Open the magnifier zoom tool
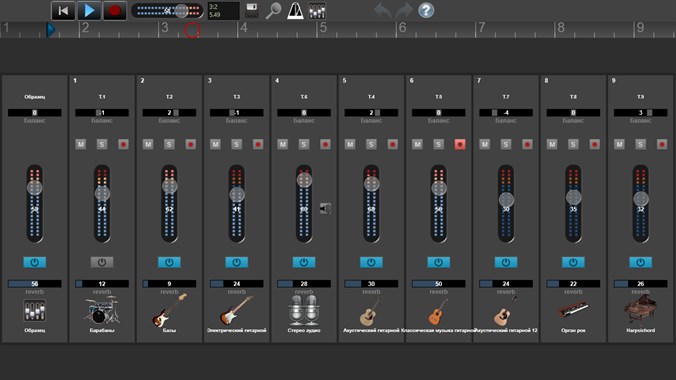The image size is (676, 380). (x=273, y=11)
